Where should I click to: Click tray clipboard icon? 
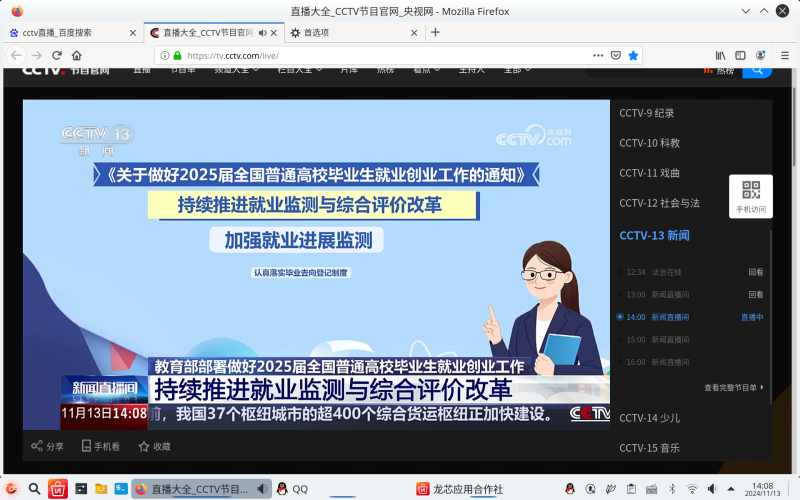(x=631, y=489)
